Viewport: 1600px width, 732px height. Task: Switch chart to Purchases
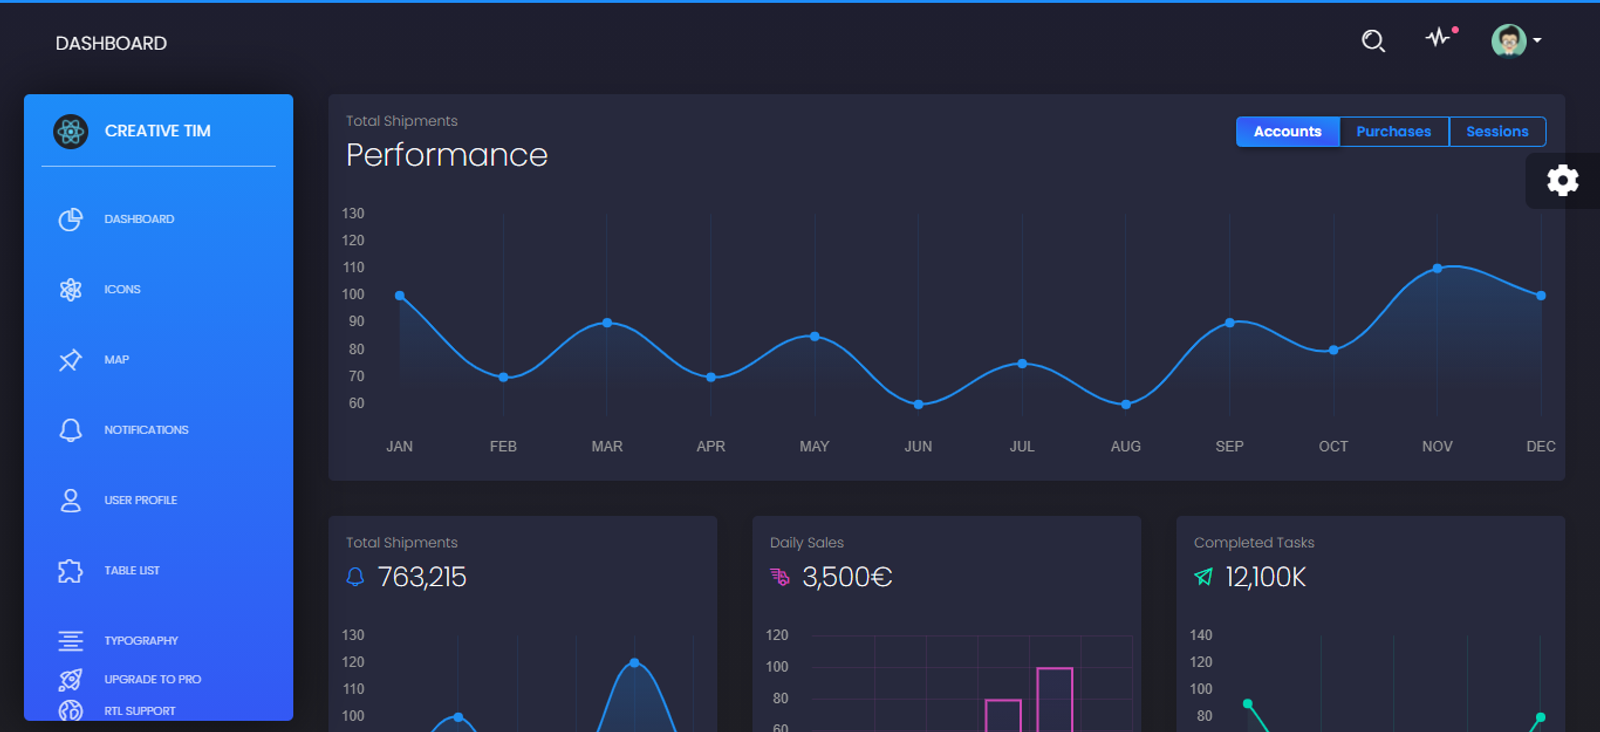pyautogui.click(x=1394, y=132)
